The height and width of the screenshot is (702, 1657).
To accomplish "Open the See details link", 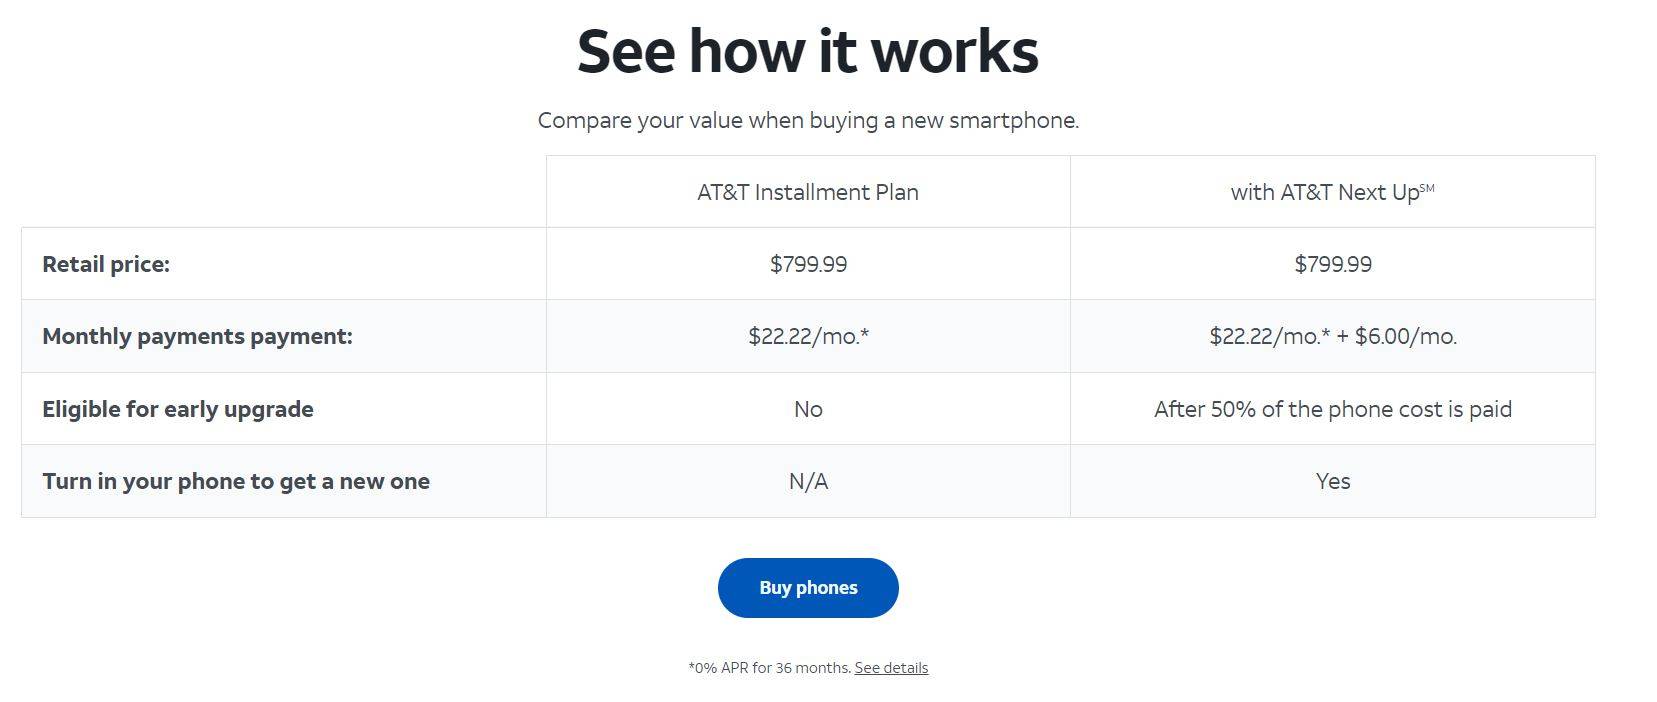I will (891, 668).
